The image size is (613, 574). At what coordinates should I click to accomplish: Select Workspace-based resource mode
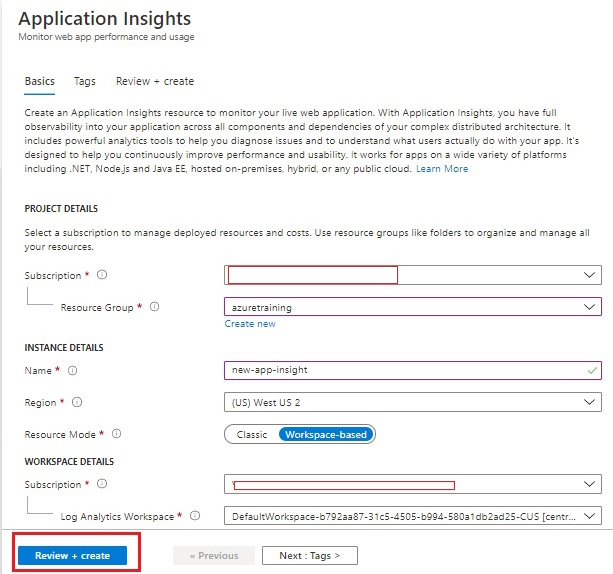click(x=325, y=435)
